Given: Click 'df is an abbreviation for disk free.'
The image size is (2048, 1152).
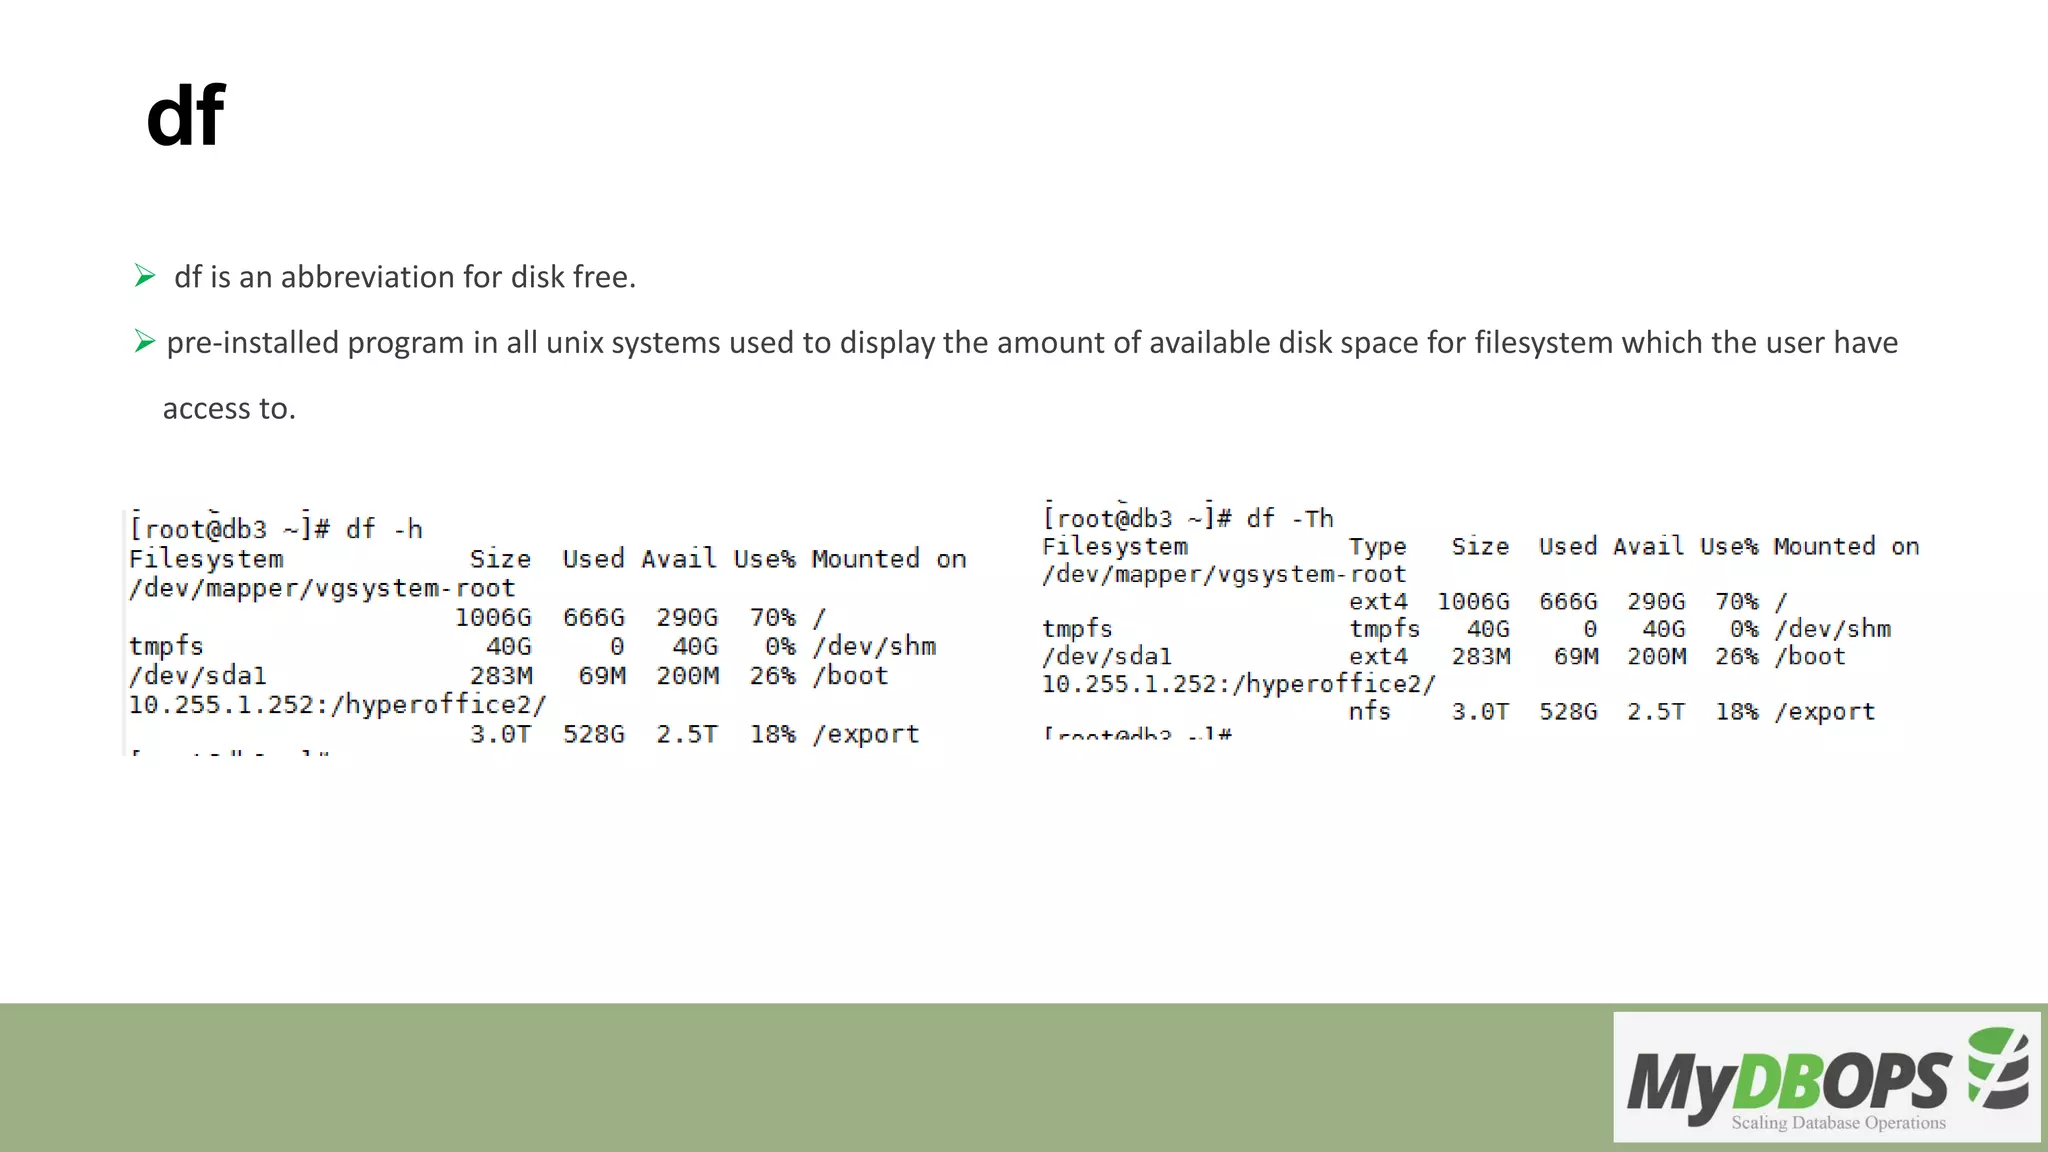Looking at the screenshot, I should (x=405, y=277).
